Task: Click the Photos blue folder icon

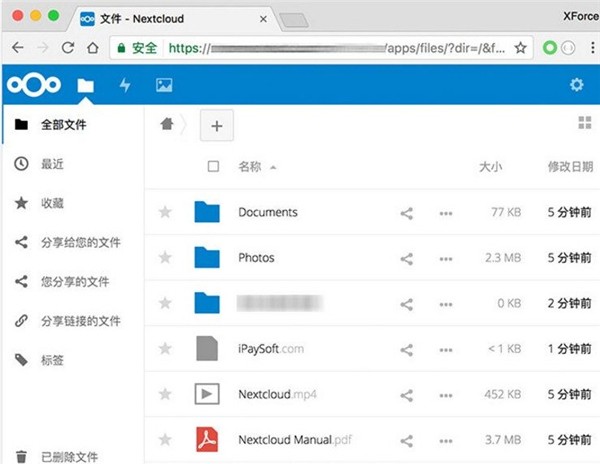Action: click(x=207, y=257)
